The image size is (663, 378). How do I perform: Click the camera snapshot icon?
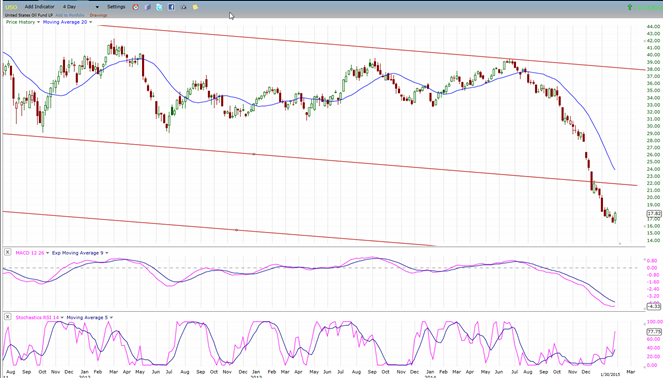point(184,7)
